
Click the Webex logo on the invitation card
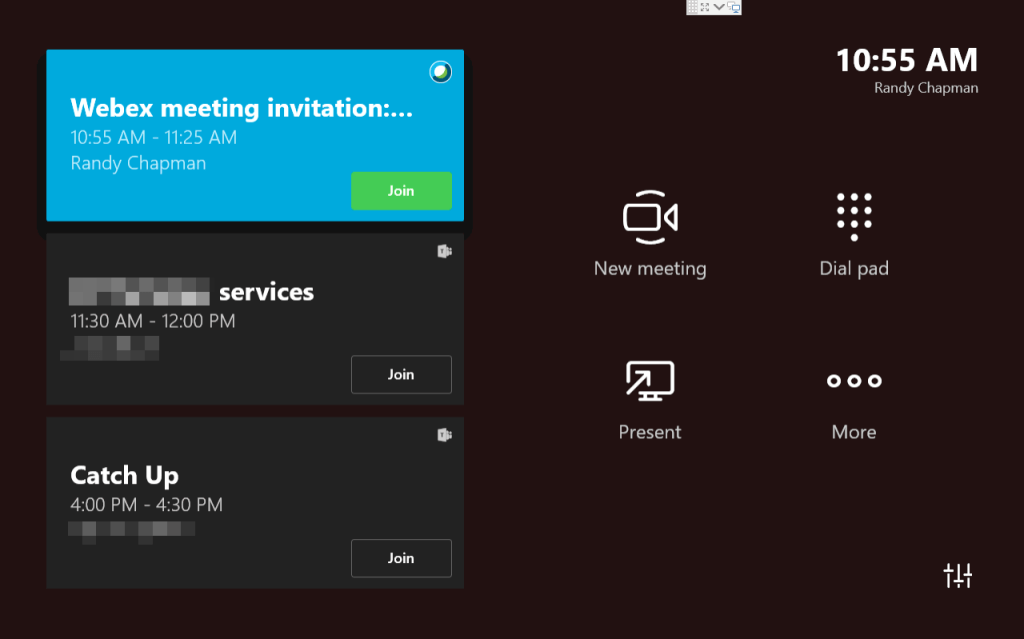440,71
